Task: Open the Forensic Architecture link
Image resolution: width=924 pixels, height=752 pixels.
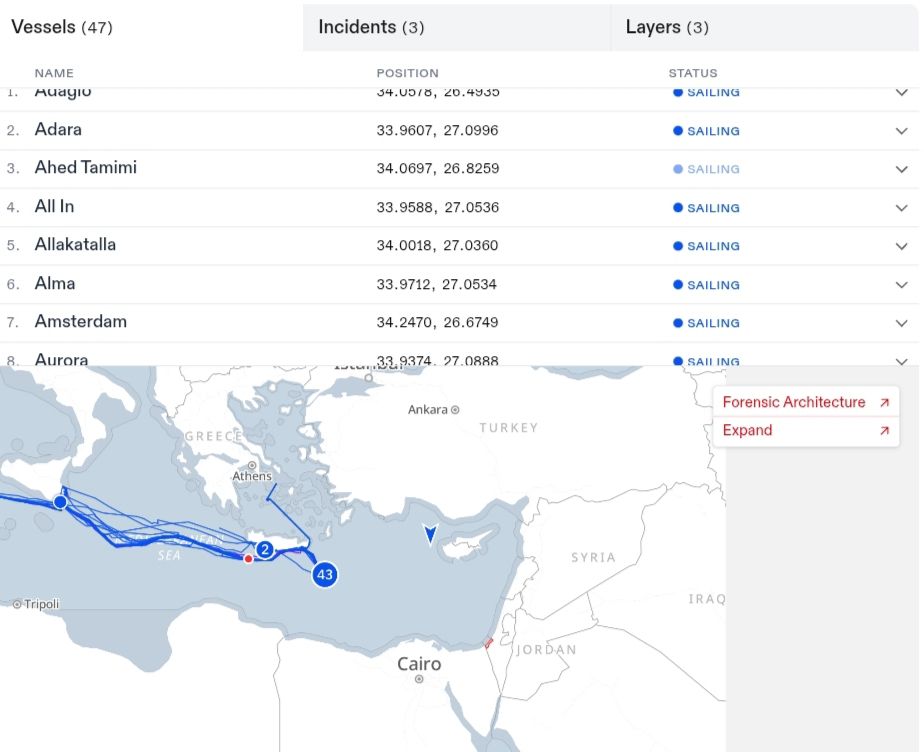Action: 806,402
